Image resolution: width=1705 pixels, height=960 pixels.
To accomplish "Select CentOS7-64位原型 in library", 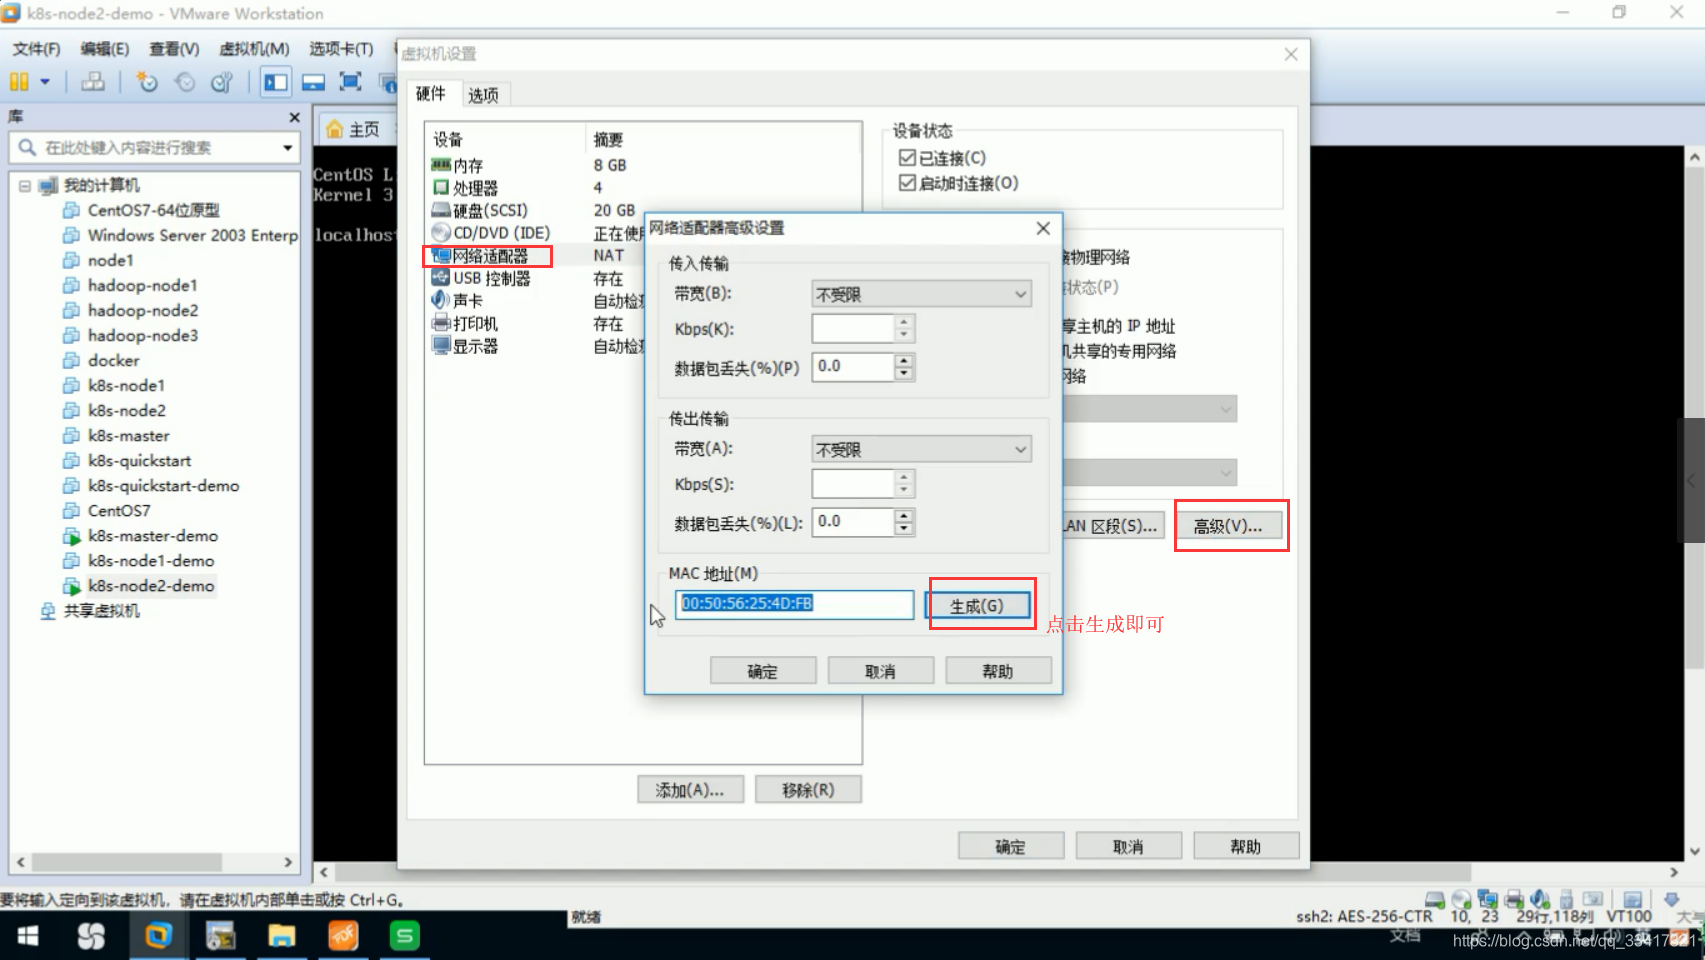I will tap(153, 210).
